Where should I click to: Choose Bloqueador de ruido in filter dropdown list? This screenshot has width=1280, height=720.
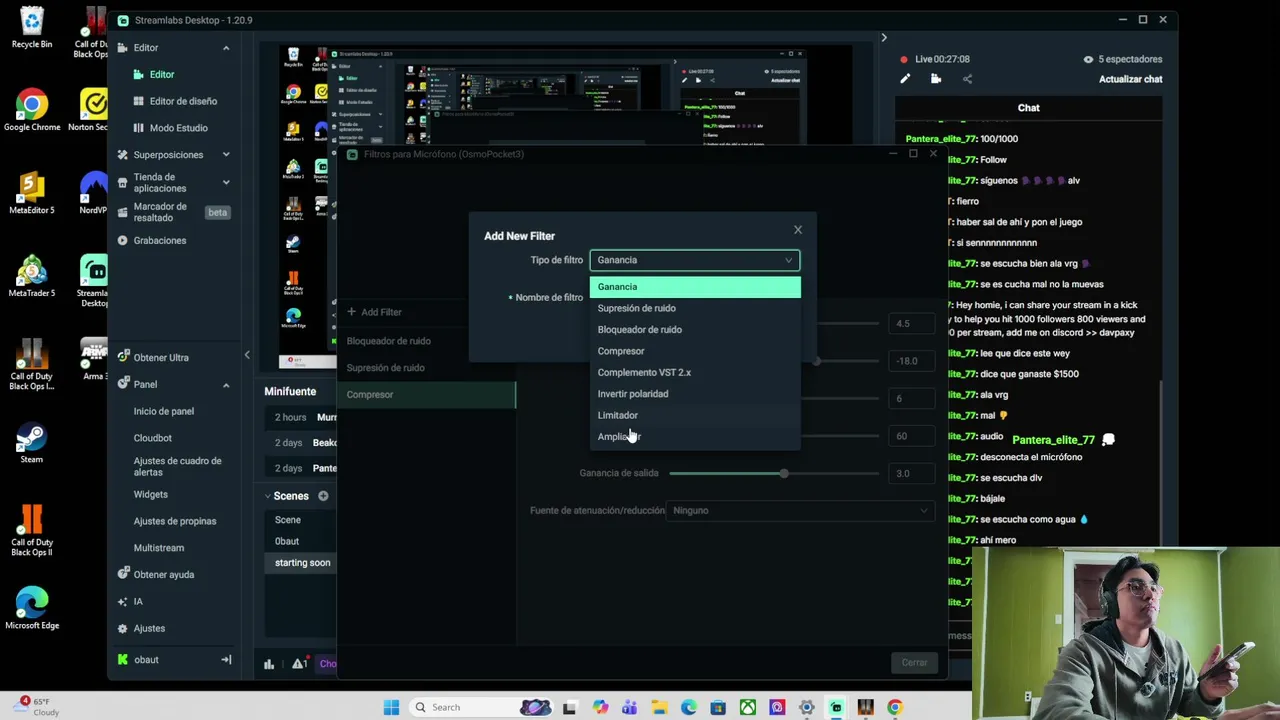point(639,329)
